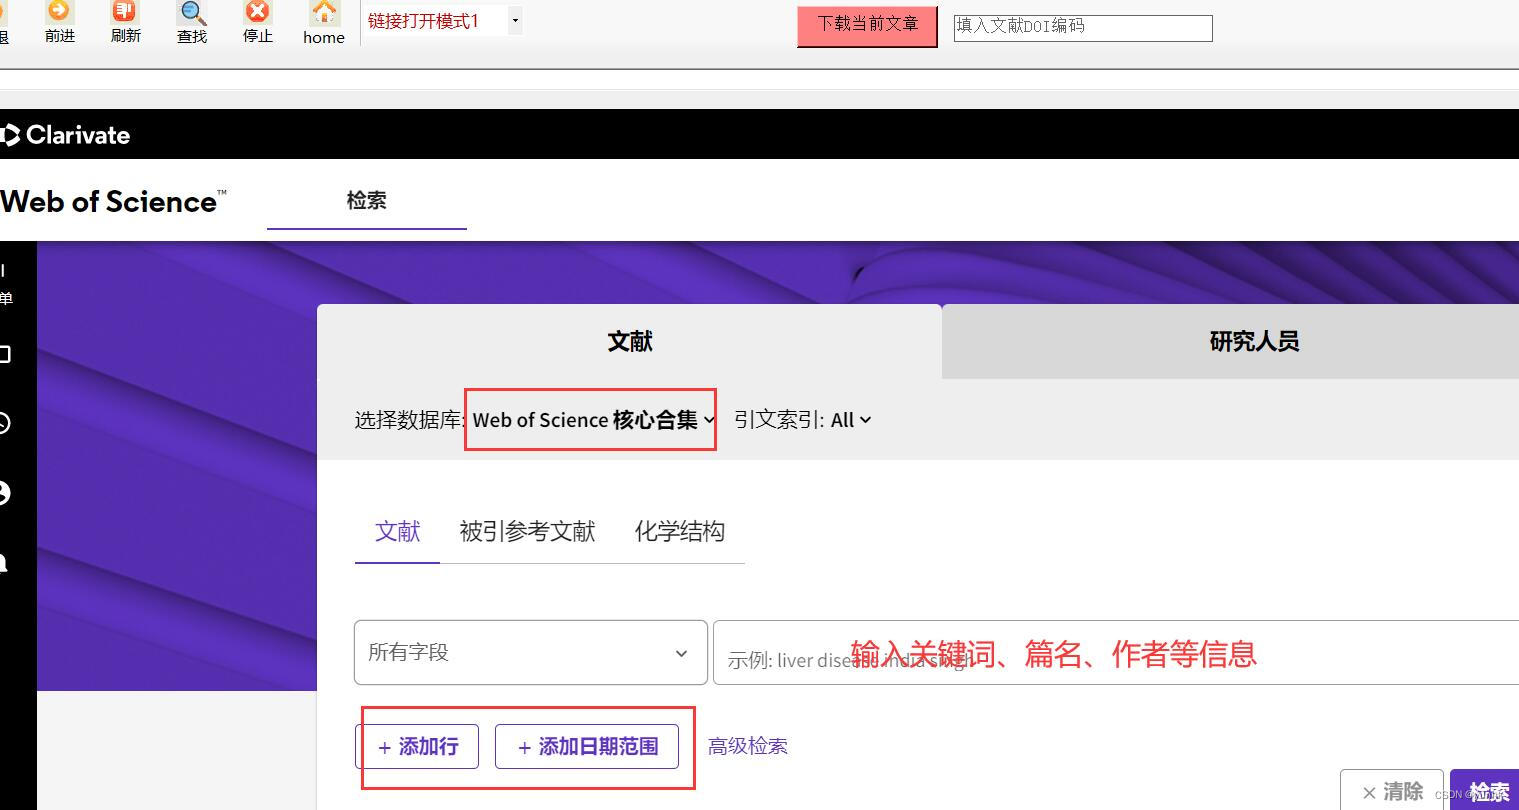Click the 添加日期范围 button
Screen dimensions: 1519x810
coord(587,746)
